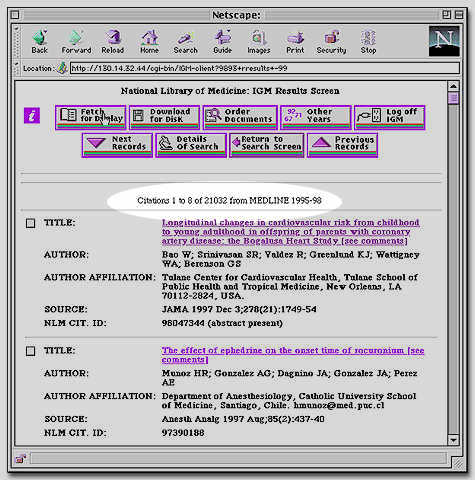Viewport: 475px width, 480px height.
Task: Click the Images toolbar icon
Action: tap(258, 41)
